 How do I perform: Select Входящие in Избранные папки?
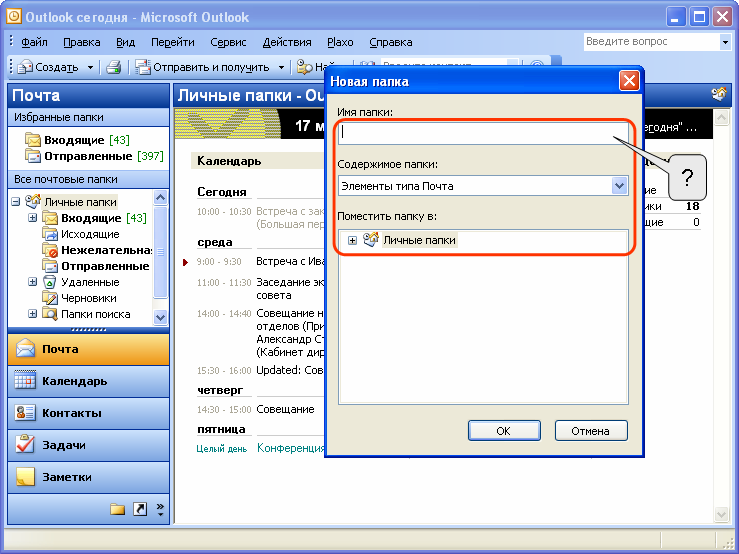click(x=77, y=140)
